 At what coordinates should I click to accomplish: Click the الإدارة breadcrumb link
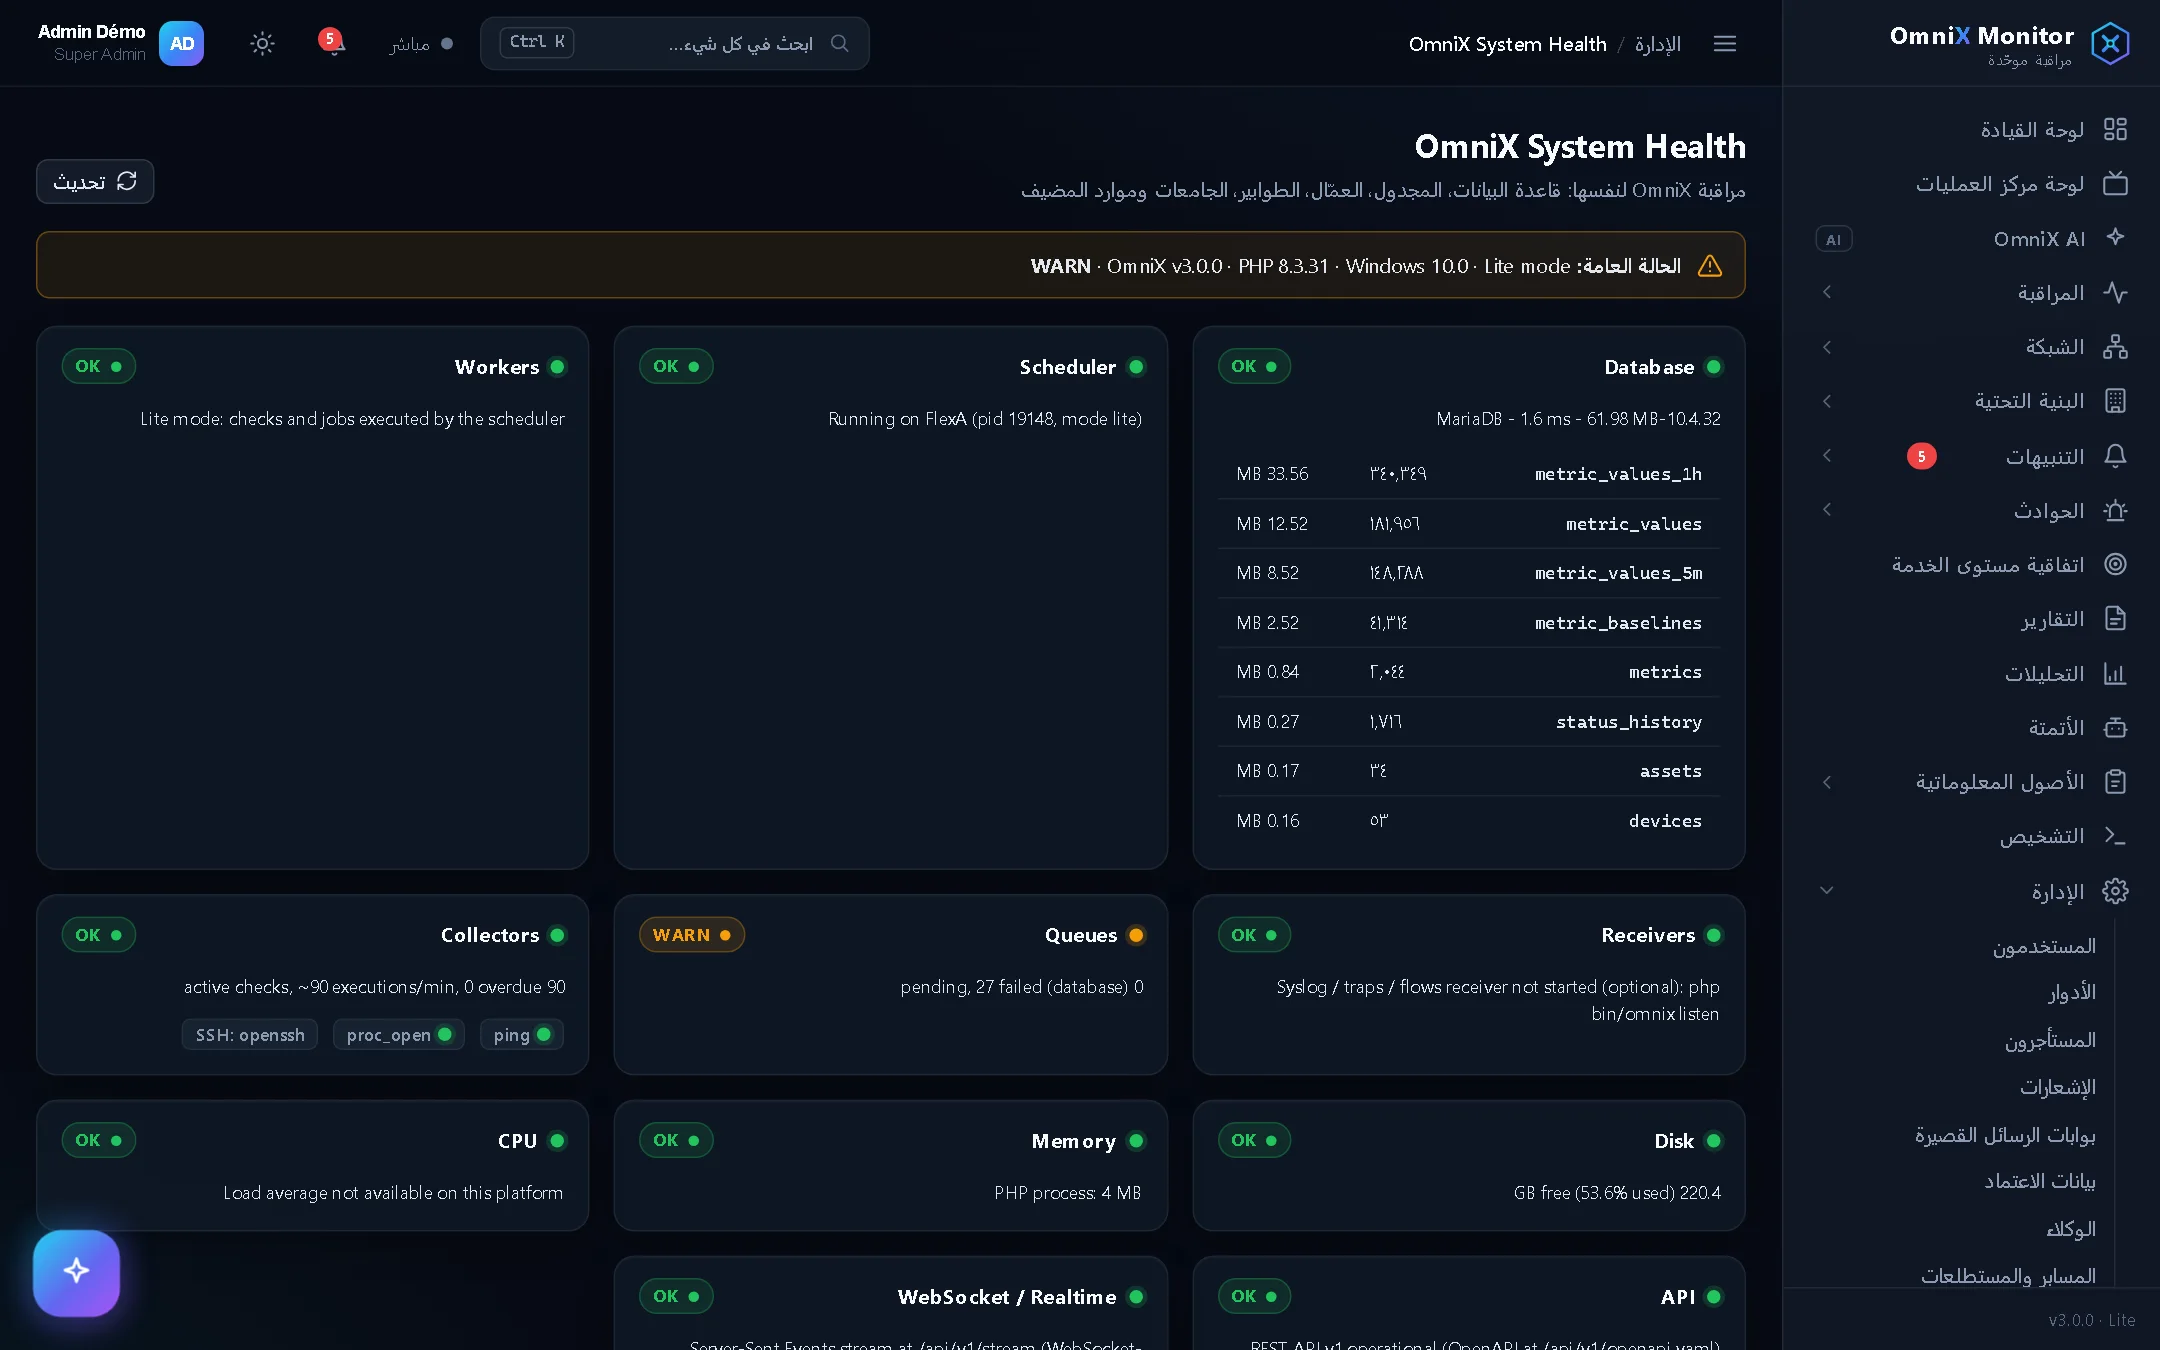tap(1657, 44)
